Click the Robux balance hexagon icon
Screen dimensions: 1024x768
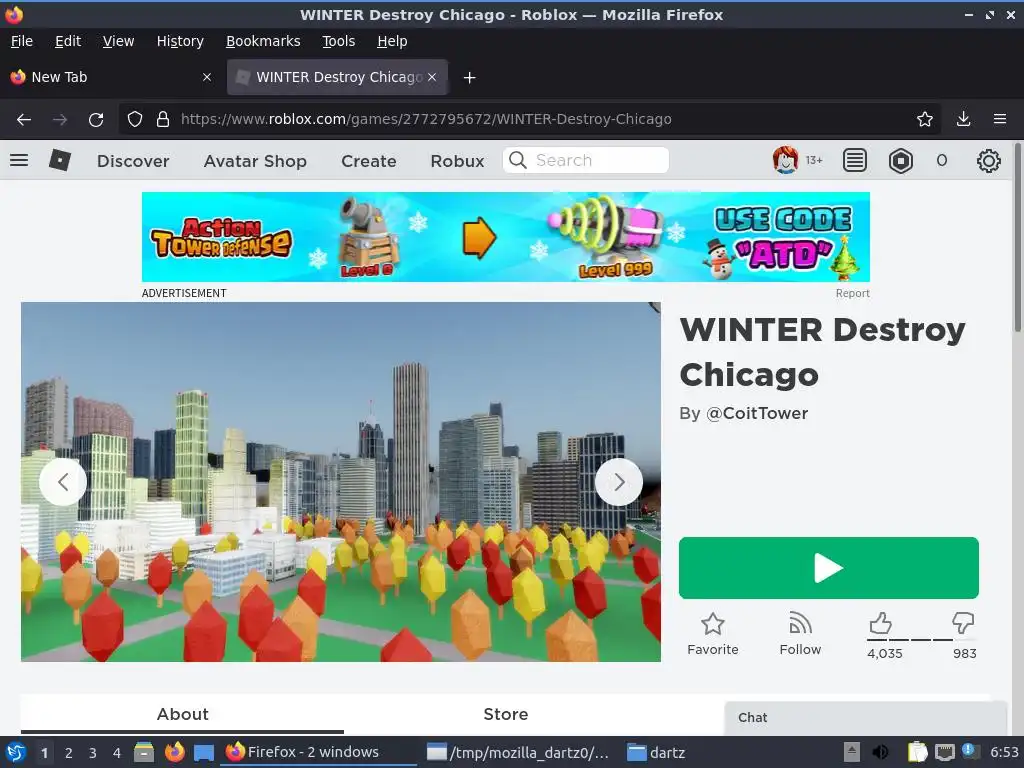click(901, 160)
